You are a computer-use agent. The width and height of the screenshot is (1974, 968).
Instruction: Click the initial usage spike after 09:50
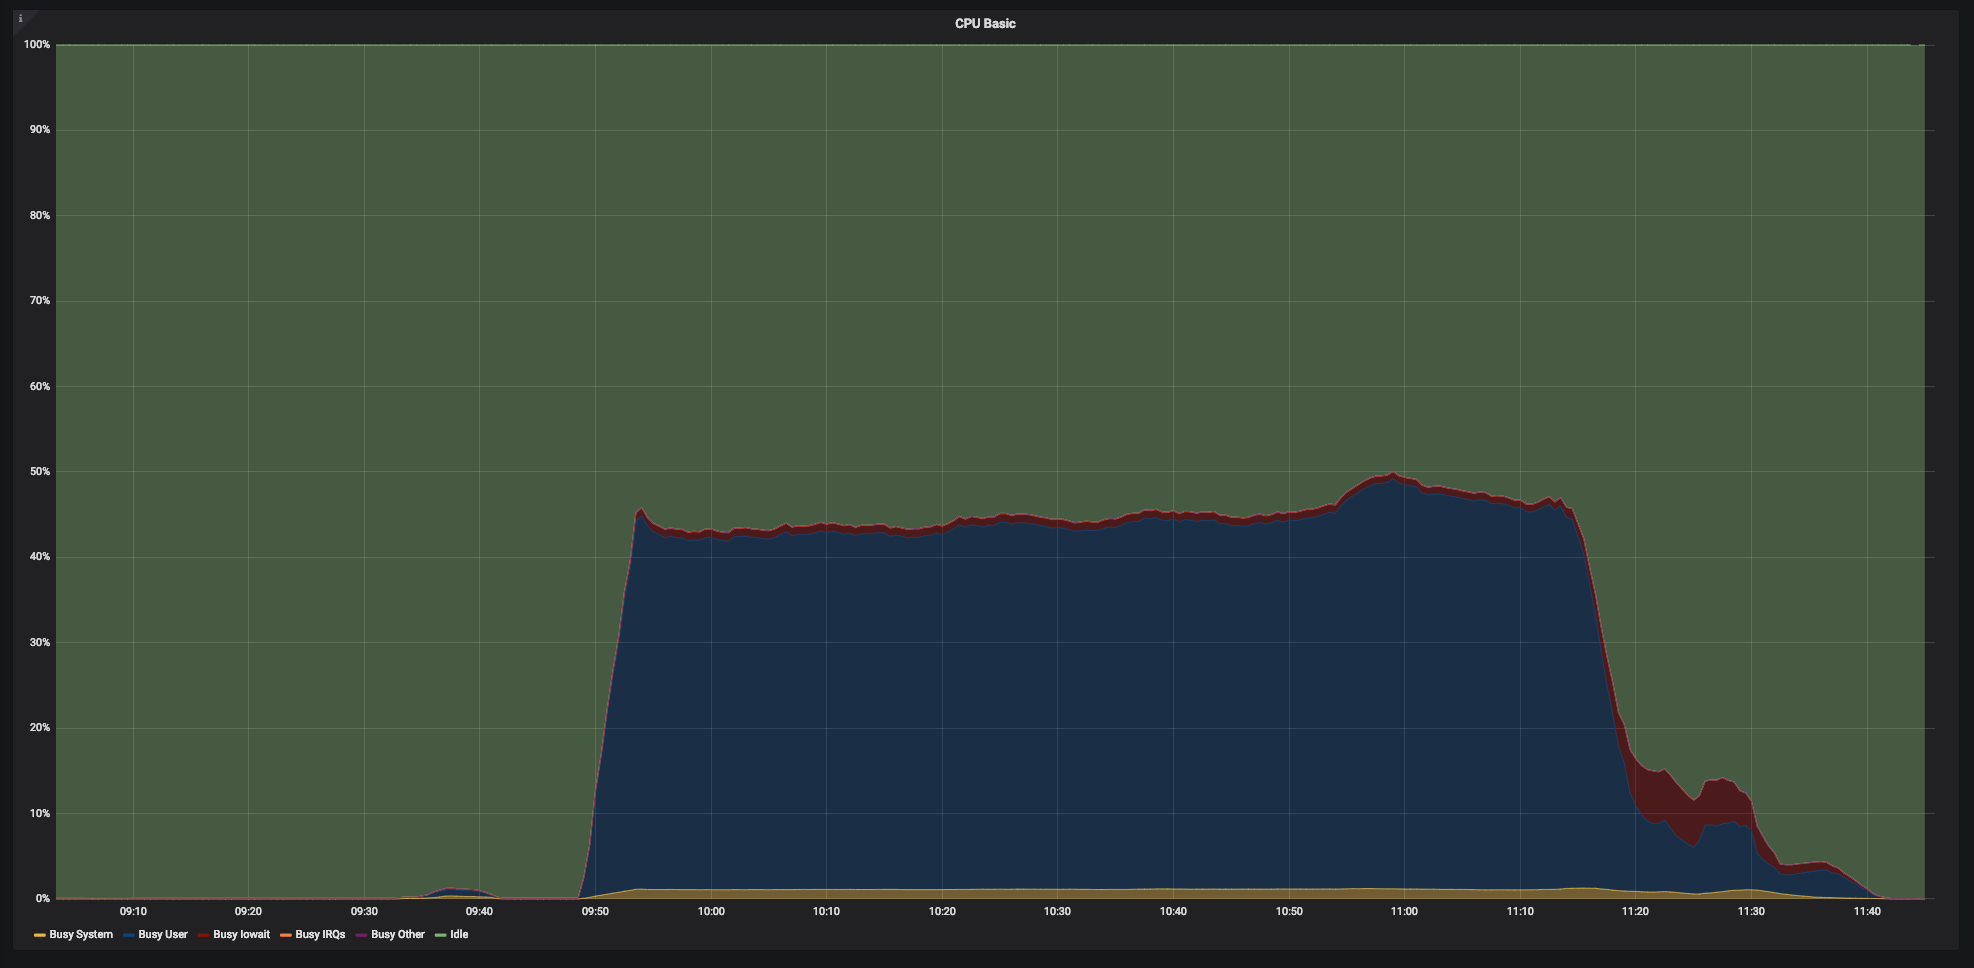coord(640,511)
